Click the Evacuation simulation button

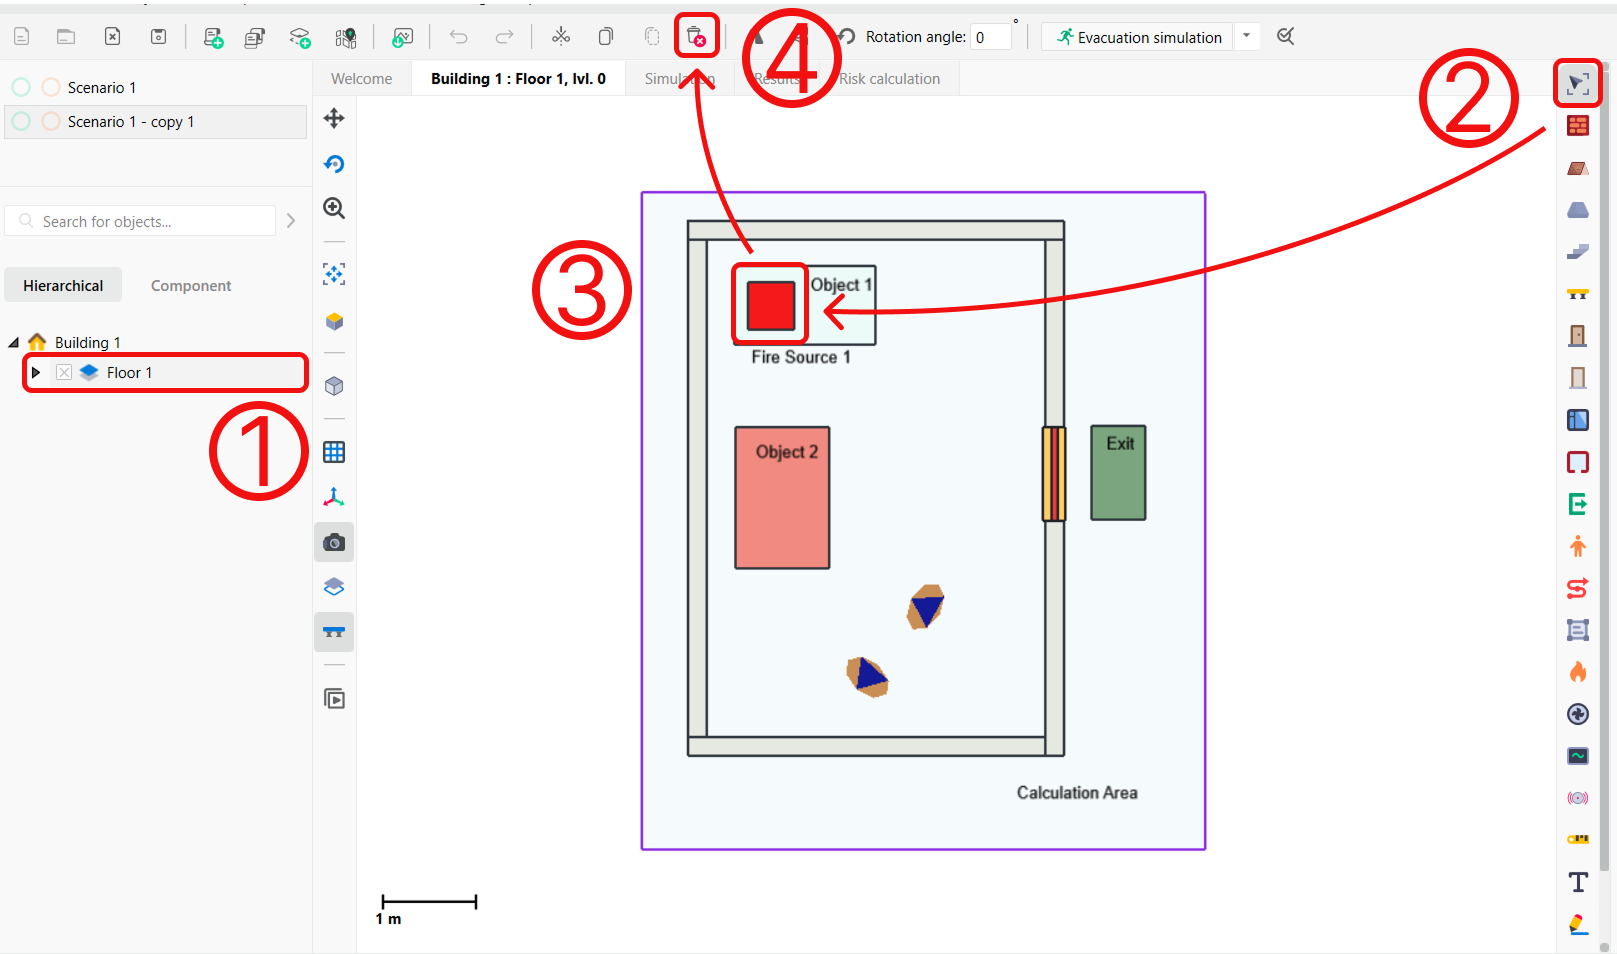1139,37
